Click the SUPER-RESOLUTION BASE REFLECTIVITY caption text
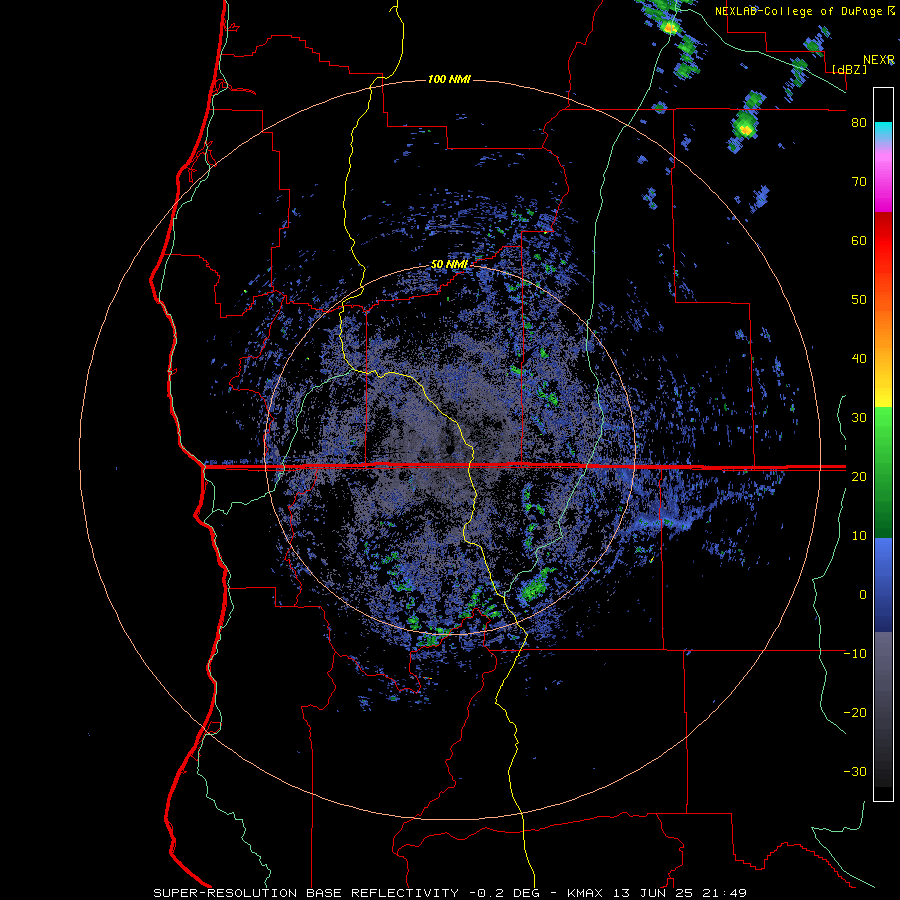Screen dimensions: 900x900 306,893
